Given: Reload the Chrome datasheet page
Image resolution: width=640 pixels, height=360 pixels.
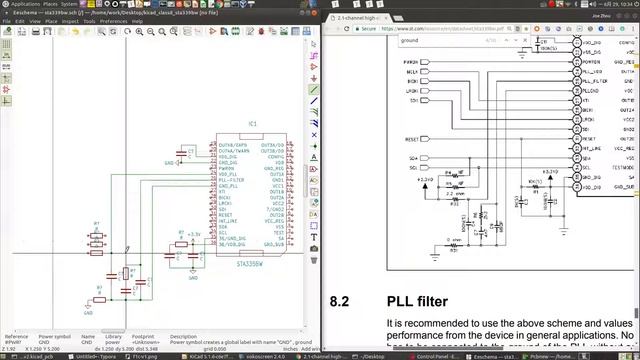Looking at the screenshot, I should 347,29.
